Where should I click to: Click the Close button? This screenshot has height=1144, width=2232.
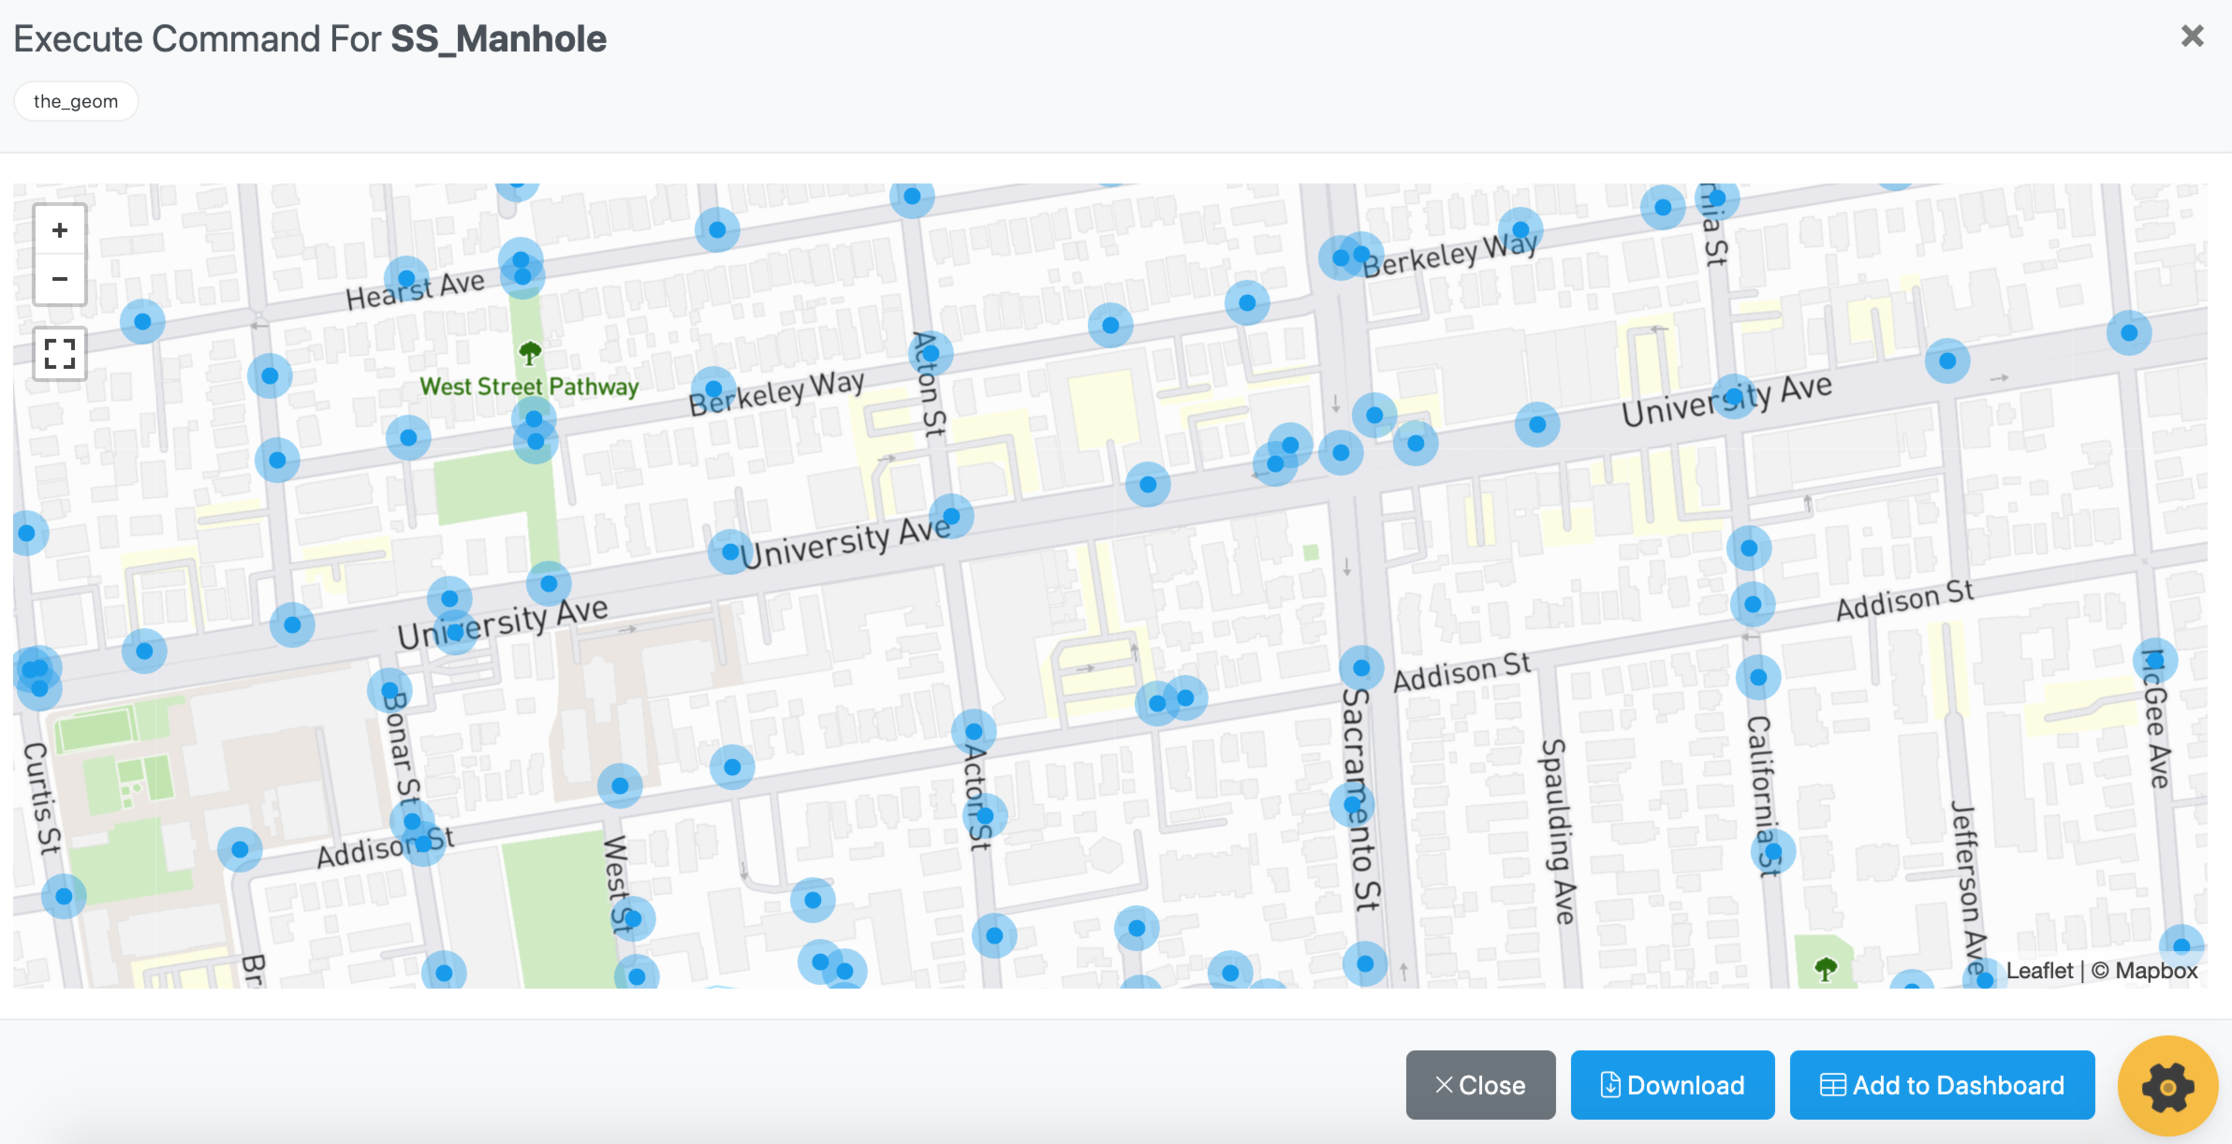click(1480, 1085)
